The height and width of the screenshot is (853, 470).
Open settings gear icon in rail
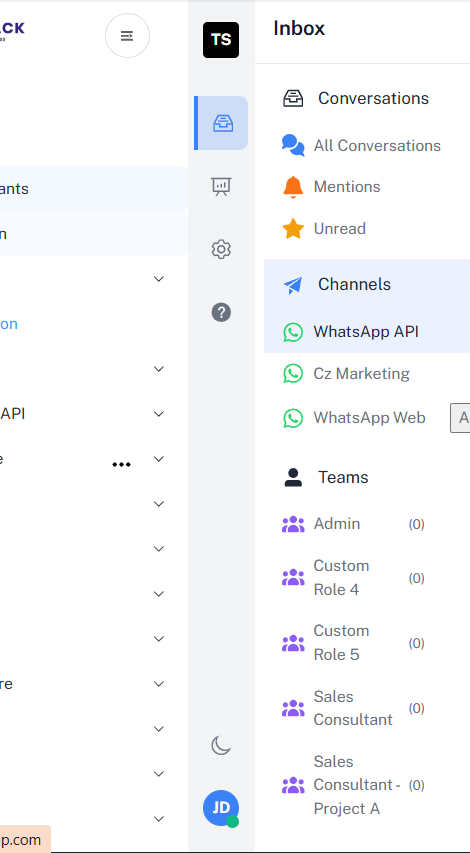221,250
